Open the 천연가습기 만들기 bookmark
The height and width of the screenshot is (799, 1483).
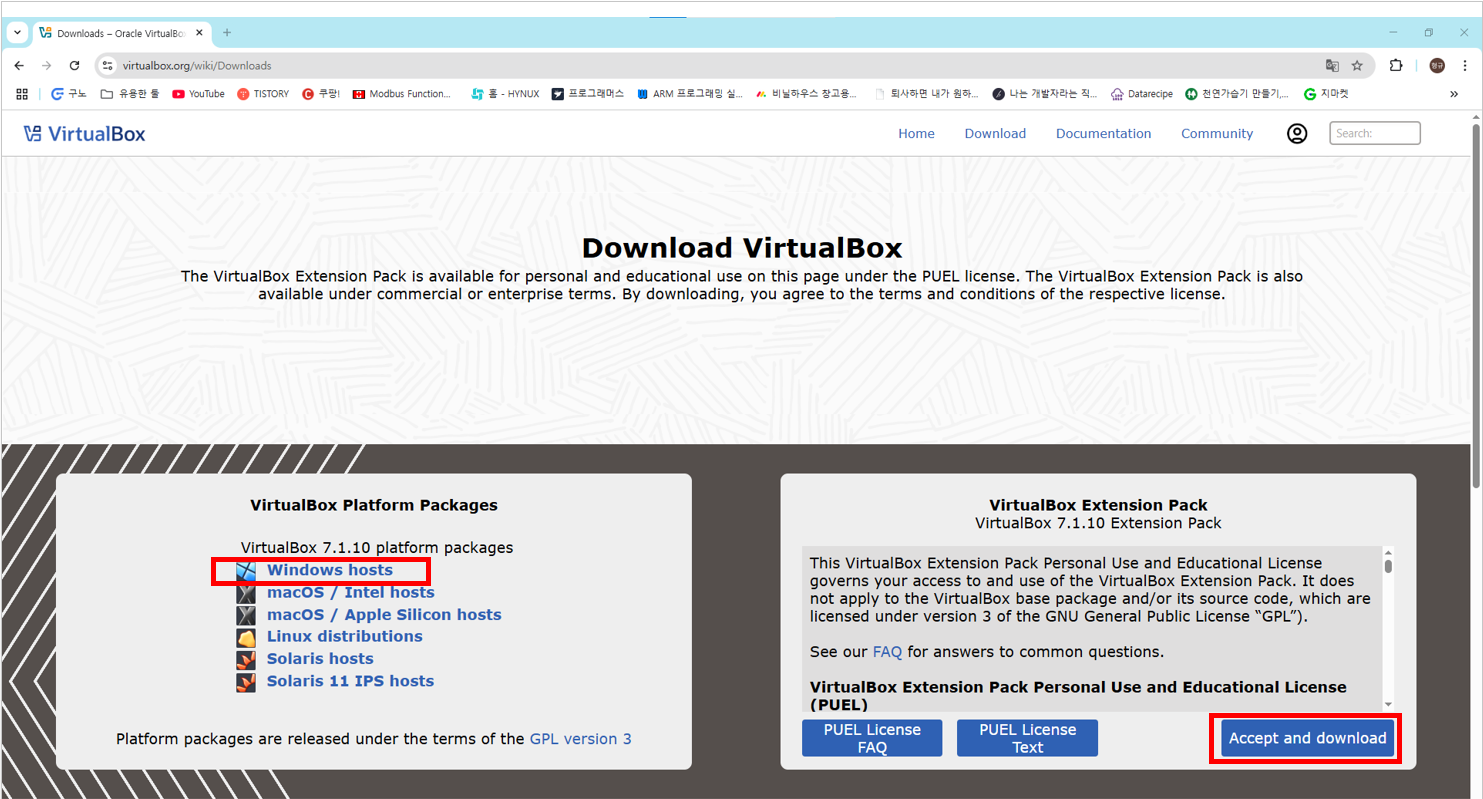[1238, 94]
